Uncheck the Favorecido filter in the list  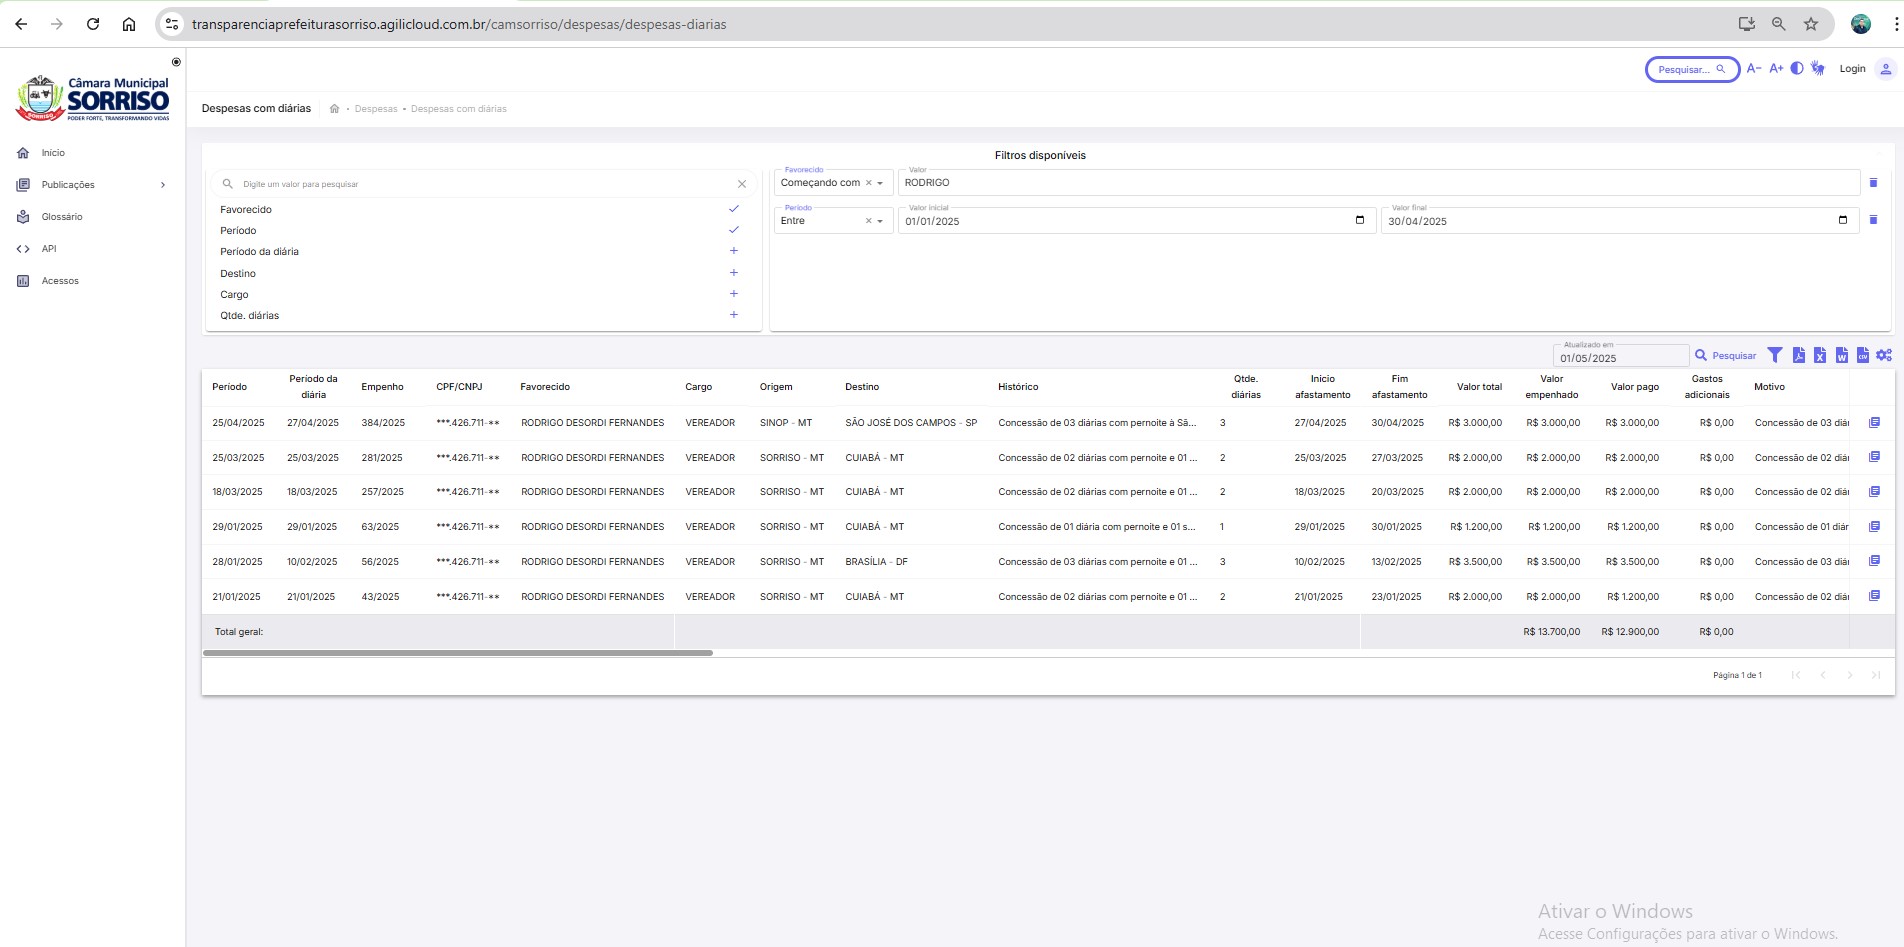[x=733, y=209]
